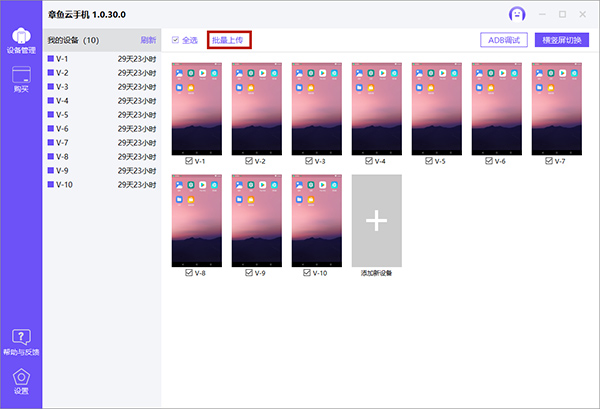Open the V-9 phone screen thumbnail
The width and height of the screenshot is (600, 409).
pos(256,220)
